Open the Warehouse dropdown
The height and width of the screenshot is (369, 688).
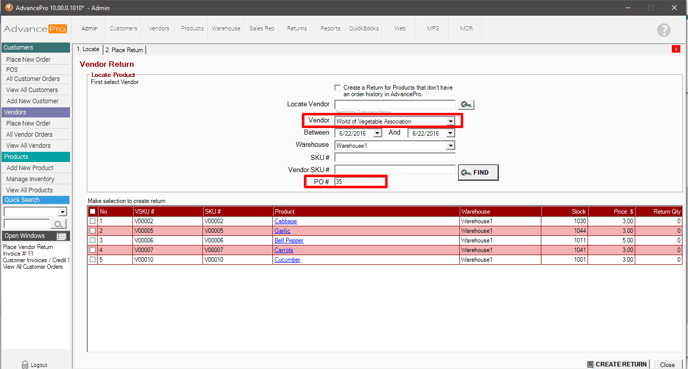tap(451, 146)
